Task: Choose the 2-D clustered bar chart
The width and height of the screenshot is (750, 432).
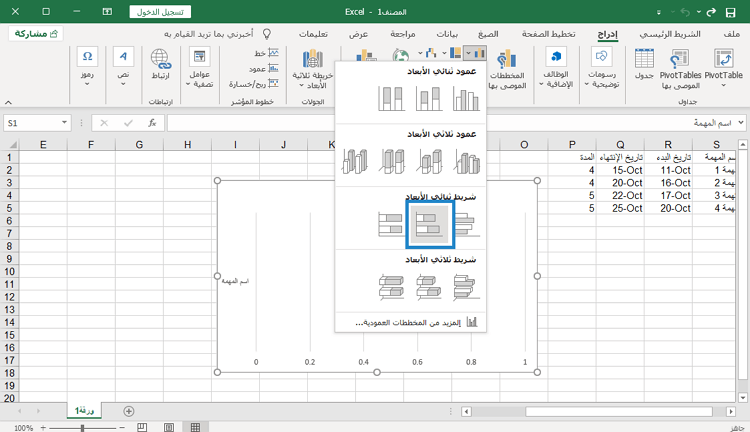Action: pos(467,222)
